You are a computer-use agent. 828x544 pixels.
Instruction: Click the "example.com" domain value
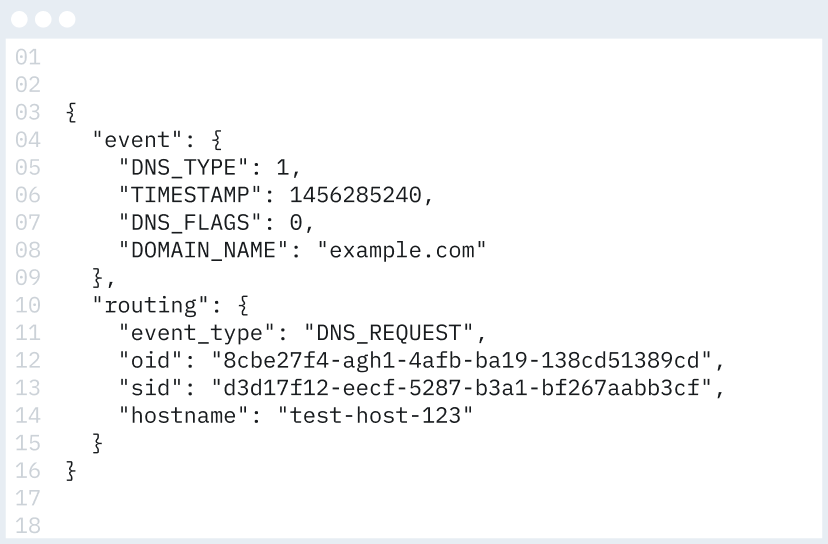(402, 250)
